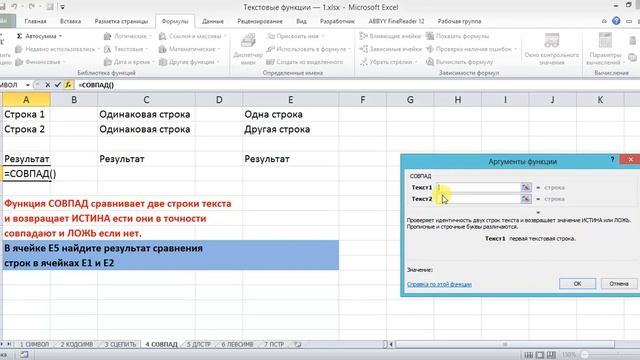Screen dimensions: 640x360
Task: Open the Дата и время functions dropdown
Action: [x=129, y=62]
